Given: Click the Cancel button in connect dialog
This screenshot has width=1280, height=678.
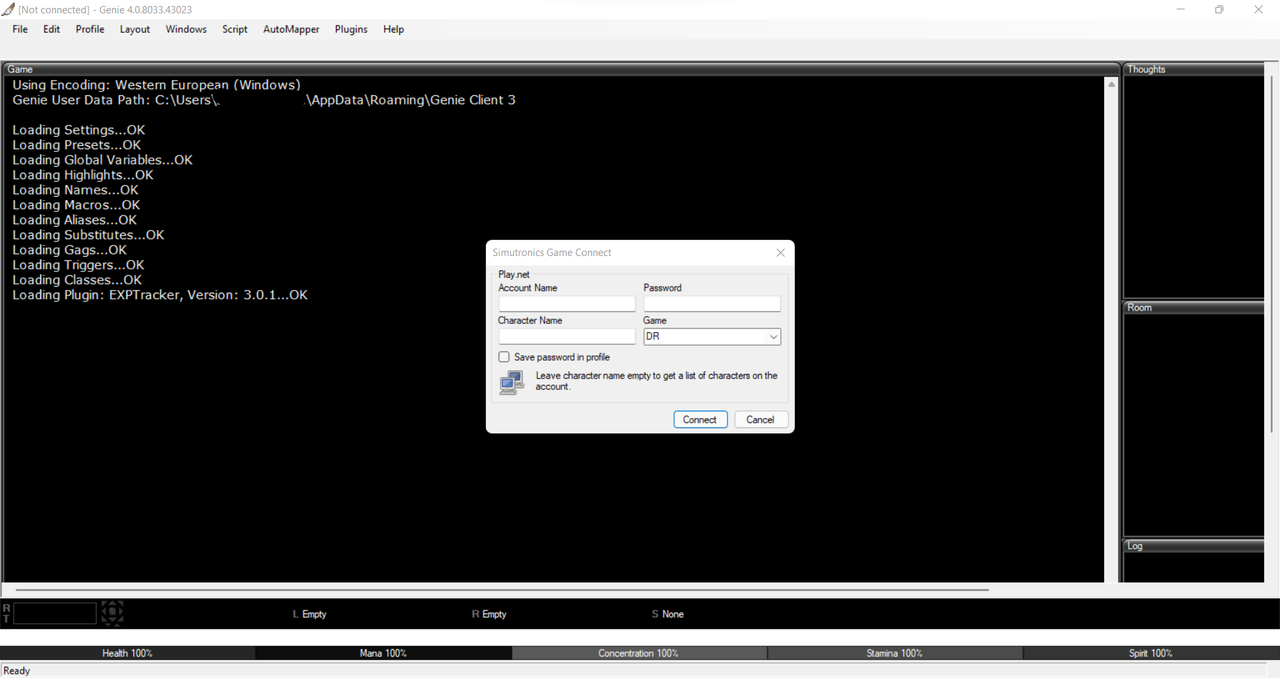Looking at the screenshot, I should 760,419.
